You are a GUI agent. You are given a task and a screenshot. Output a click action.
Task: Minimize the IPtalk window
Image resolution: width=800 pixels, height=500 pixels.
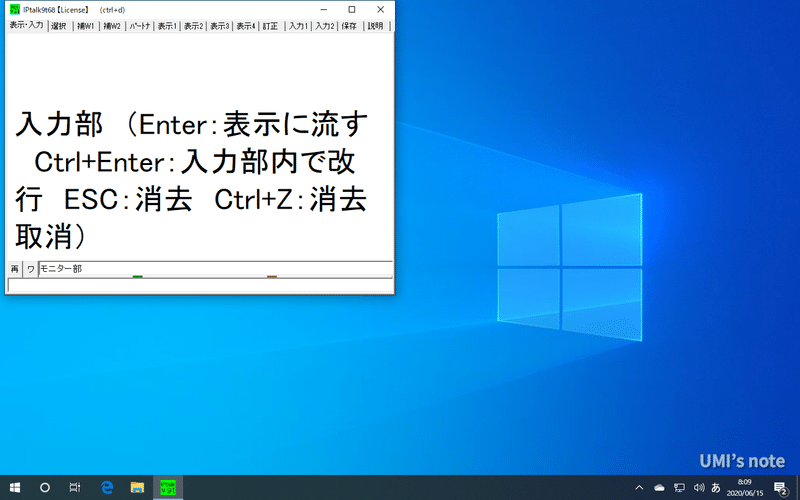[x=323, y=10]
